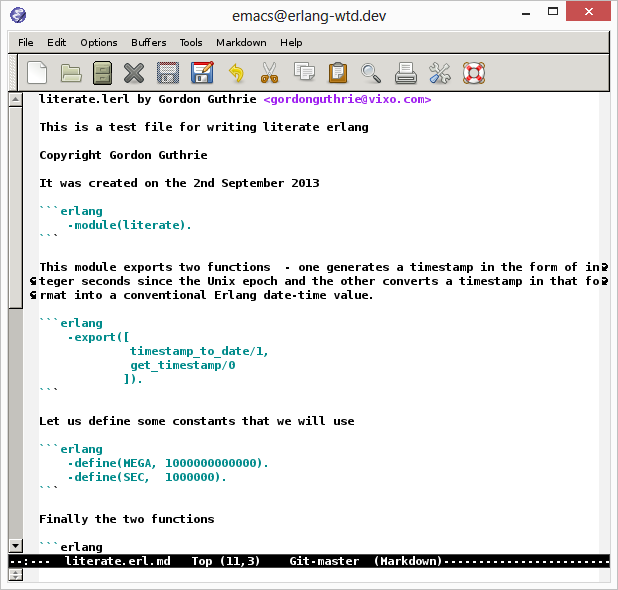Click the gordonguthrie@vixo.com email link

(x=347, y=99)
